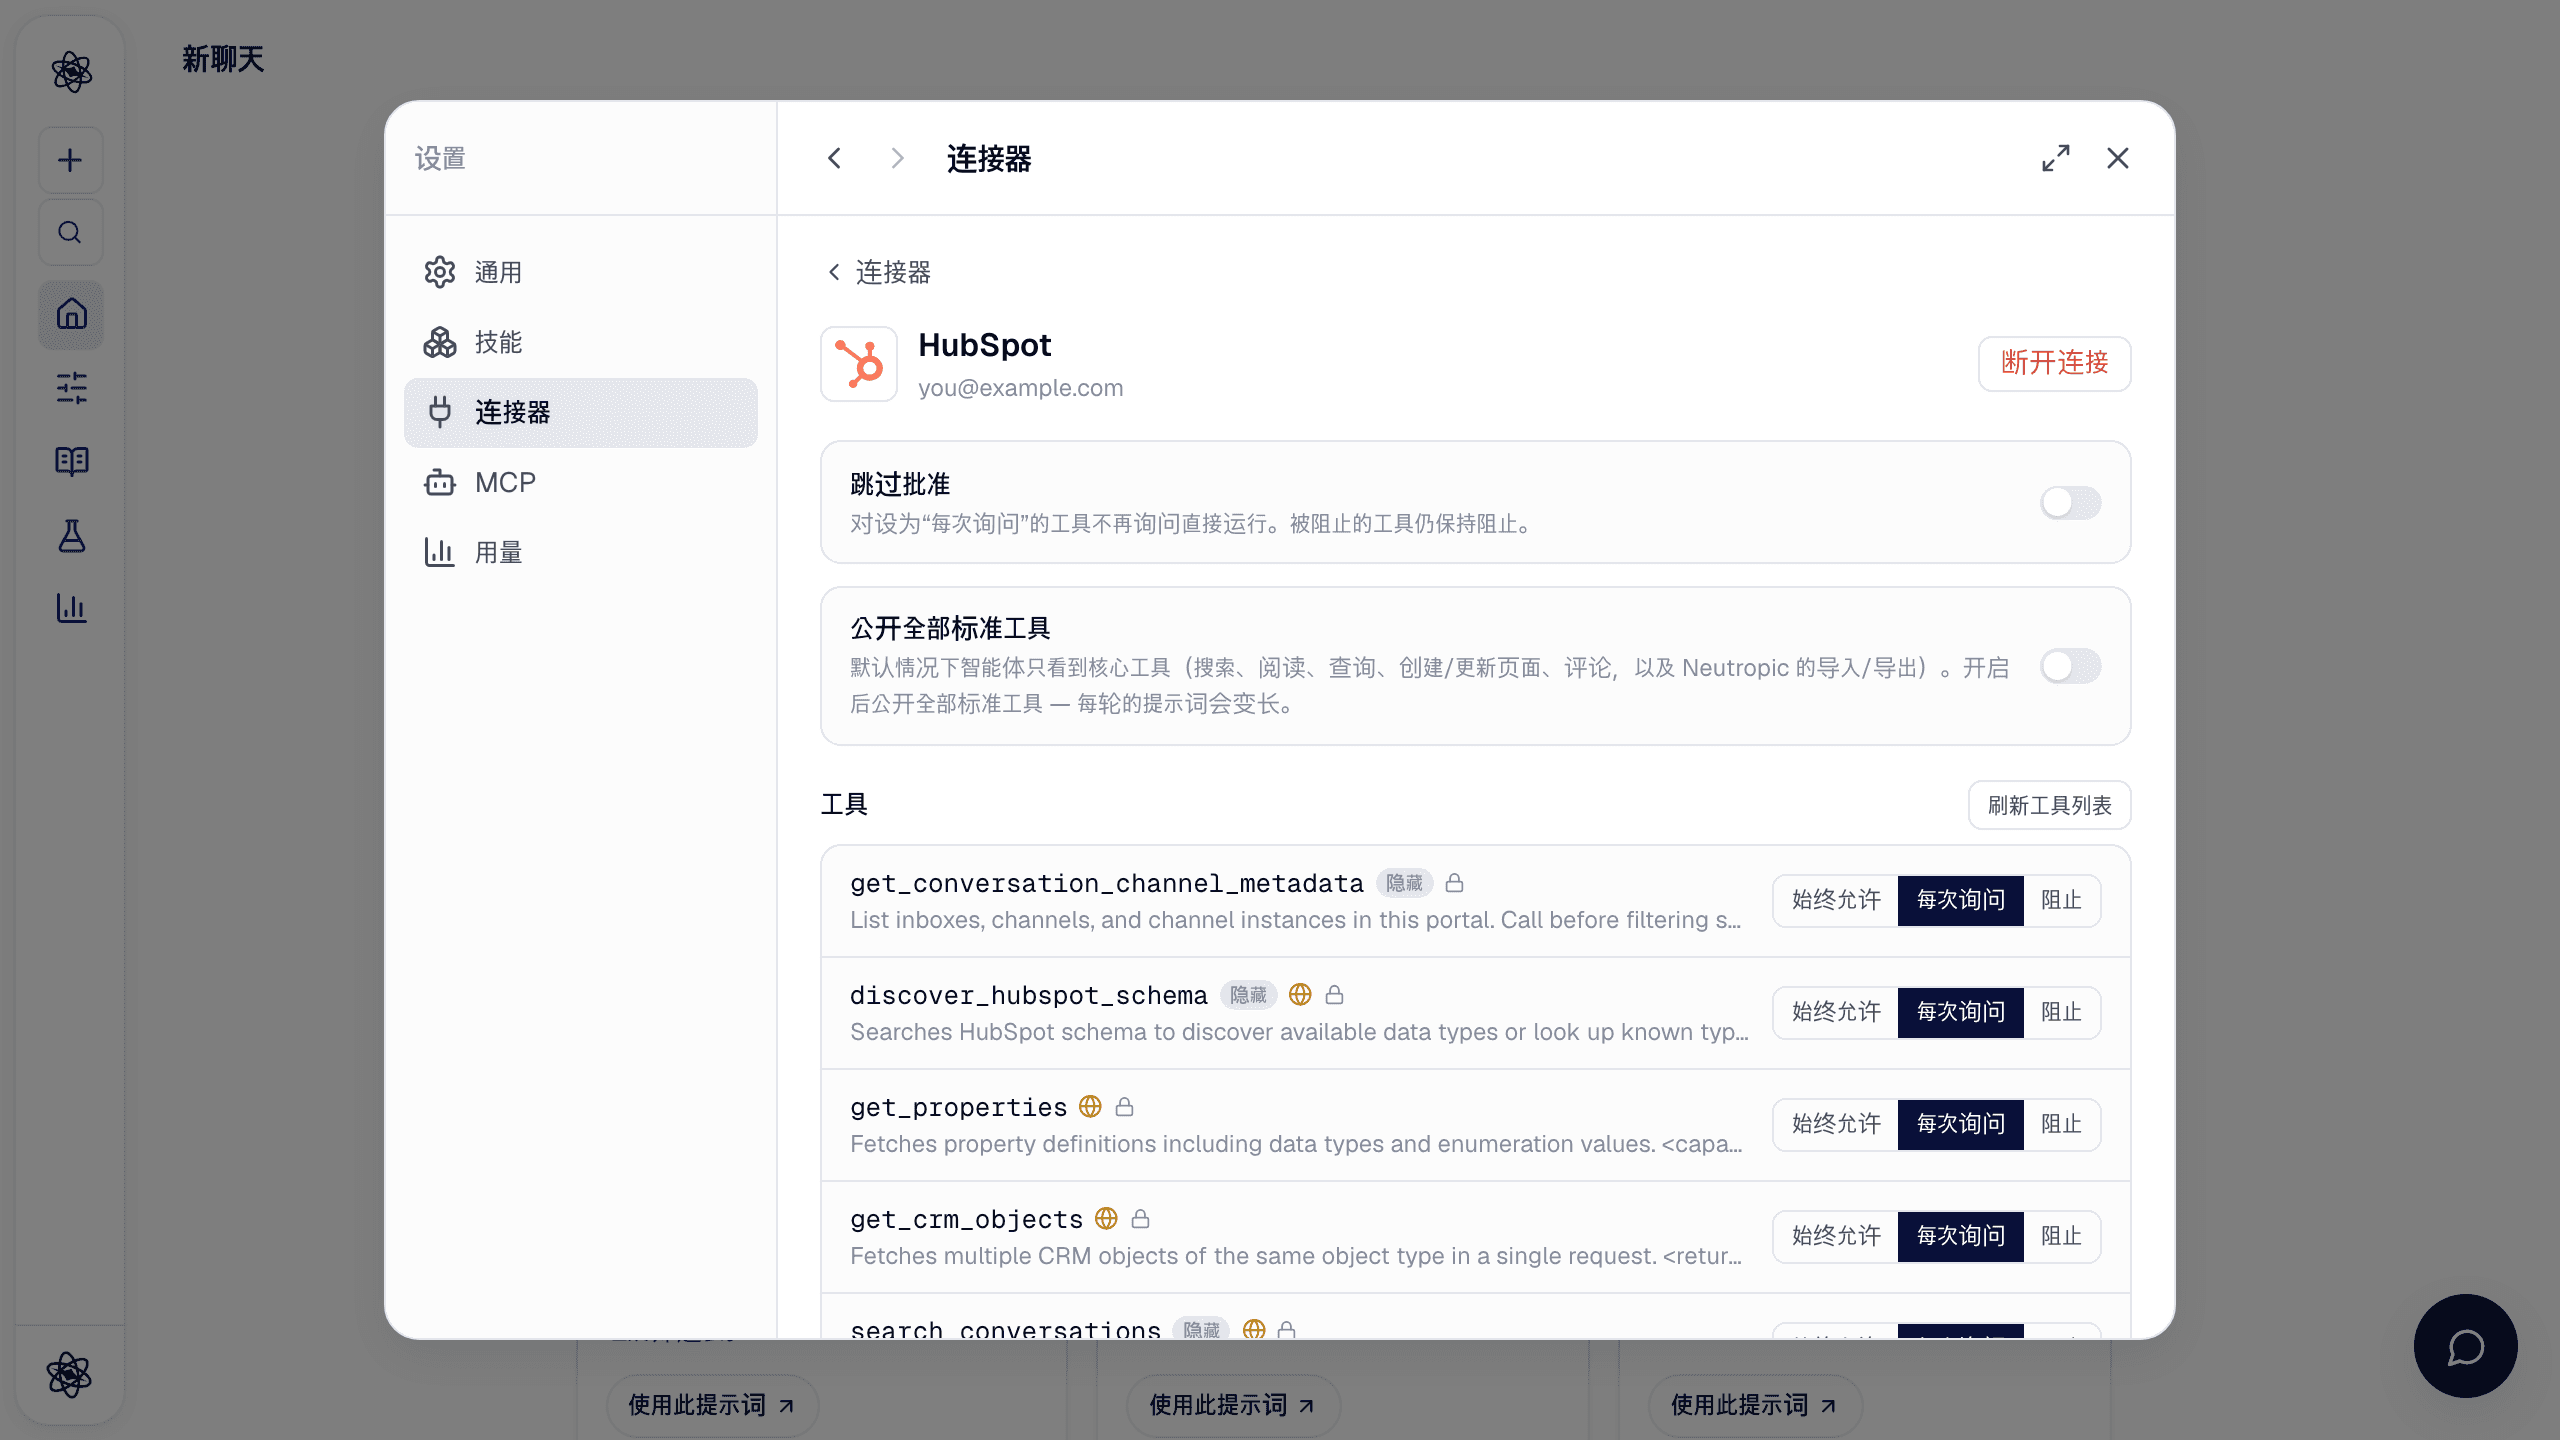Start a new chat with plus icon
This screenshot has height=1440, width=2560.
[x=70, y=160]
